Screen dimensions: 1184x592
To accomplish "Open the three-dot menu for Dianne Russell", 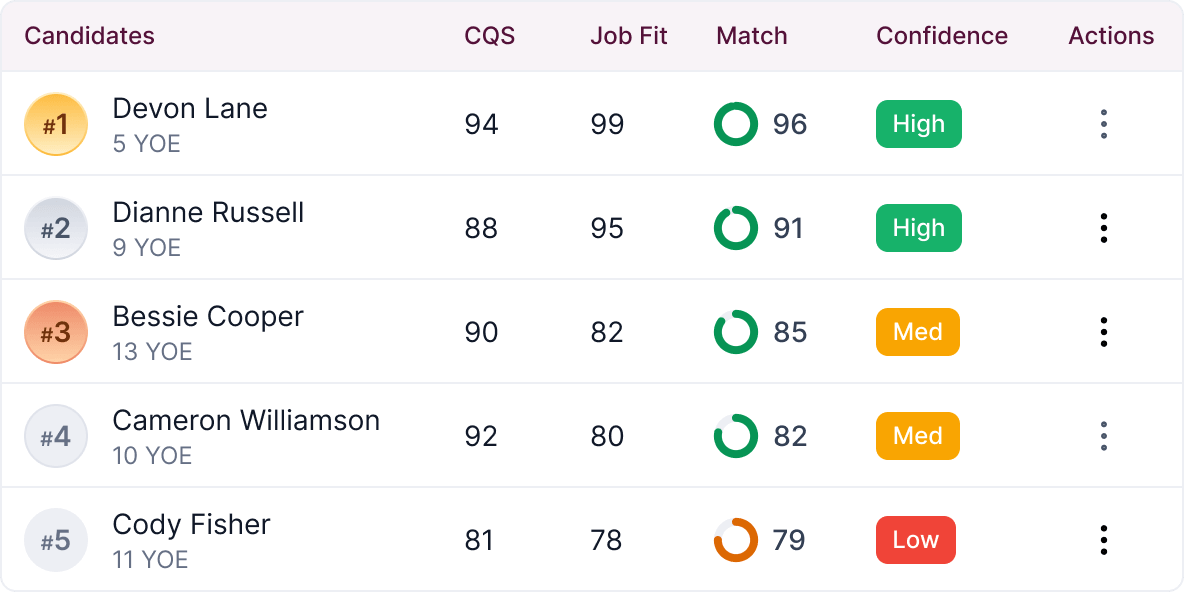I will click(x=1103, y=228).
